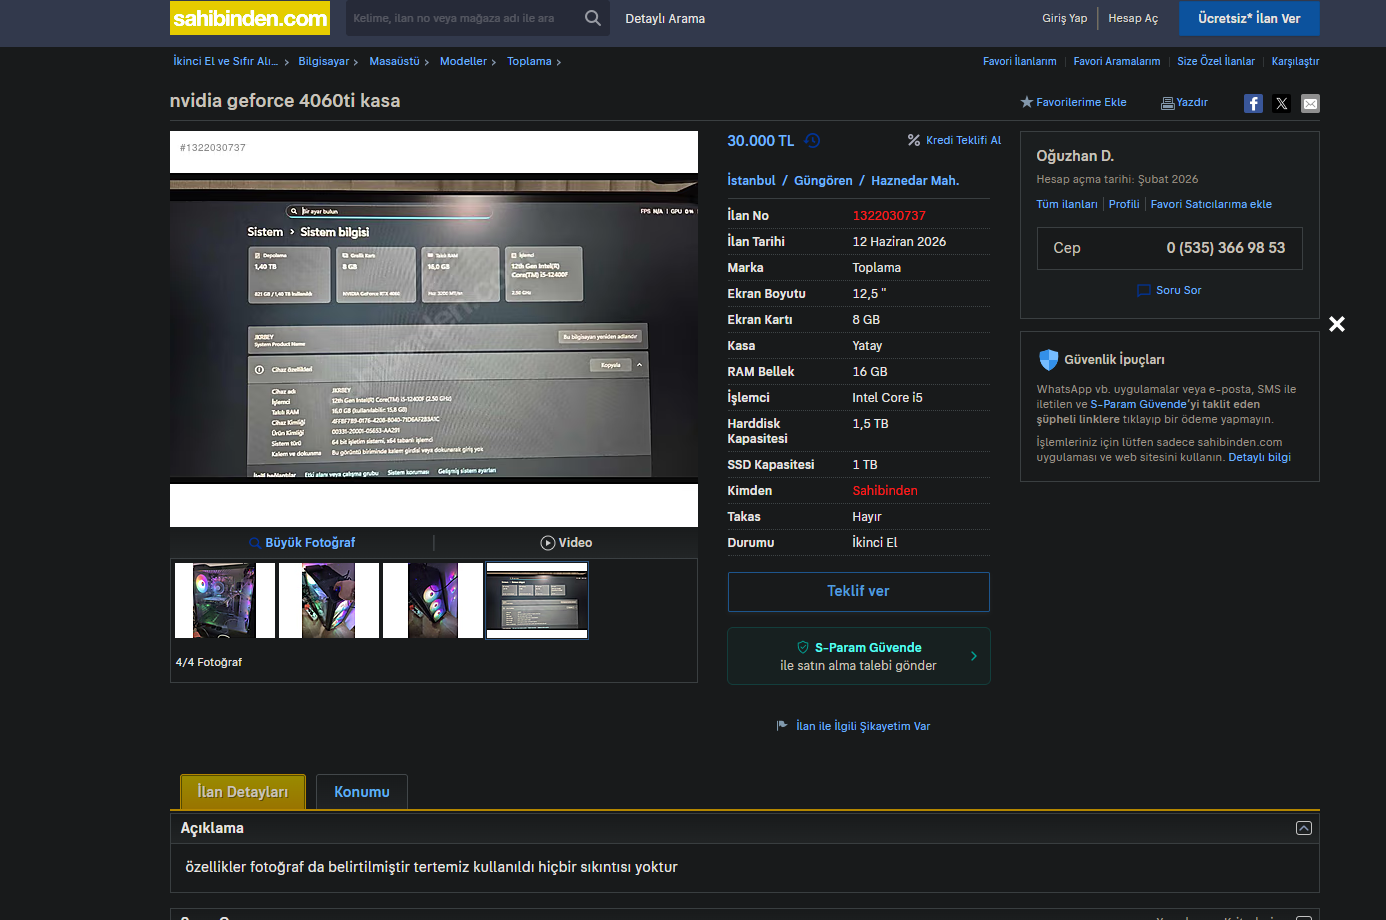The image size is (1386, 920).
Task: Click the sahibinden.com logo
Action: [250, 18]
